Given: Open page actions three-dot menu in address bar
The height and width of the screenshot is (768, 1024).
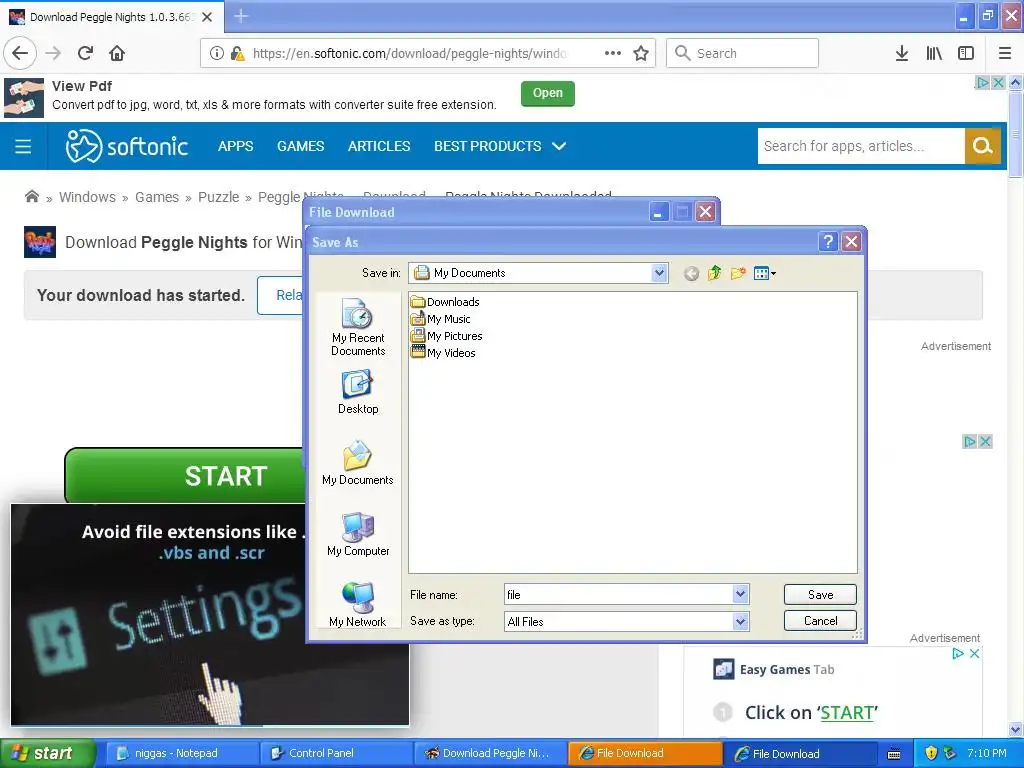Looking at the screenshot, I should (613, 53).
